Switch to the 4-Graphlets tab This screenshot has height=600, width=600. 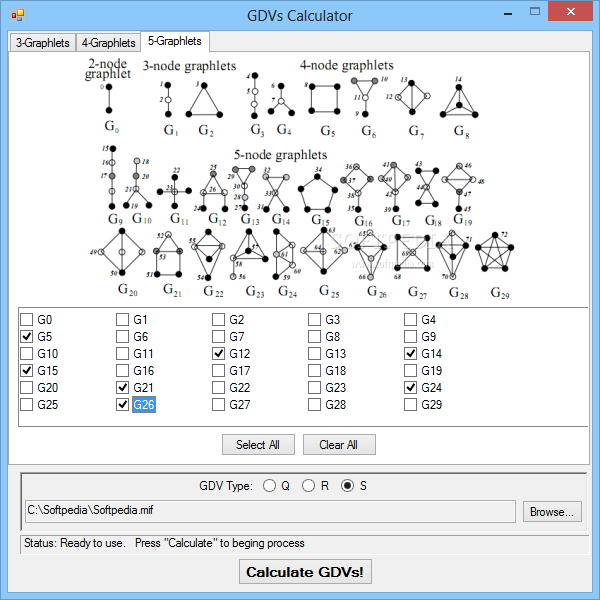point(108,42)
